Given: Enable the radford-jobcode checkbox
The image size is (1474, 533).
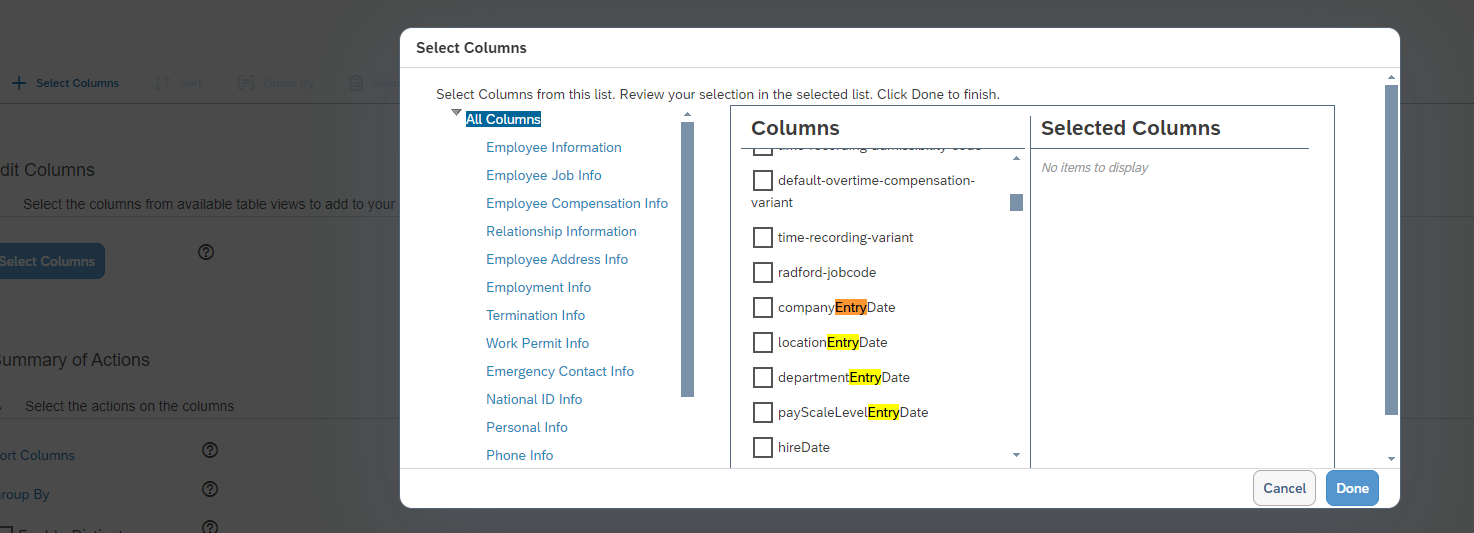Looking at the screenshot, I should (x=763, y=272).
